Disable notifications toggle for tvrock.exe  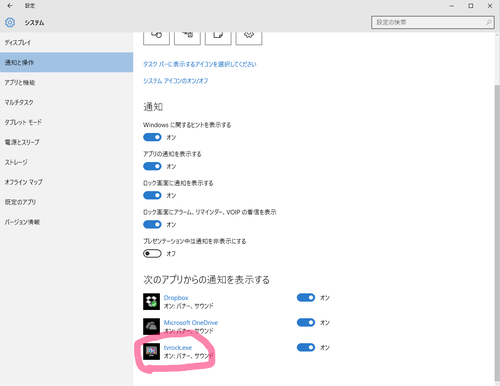click(x=306, y=348)
